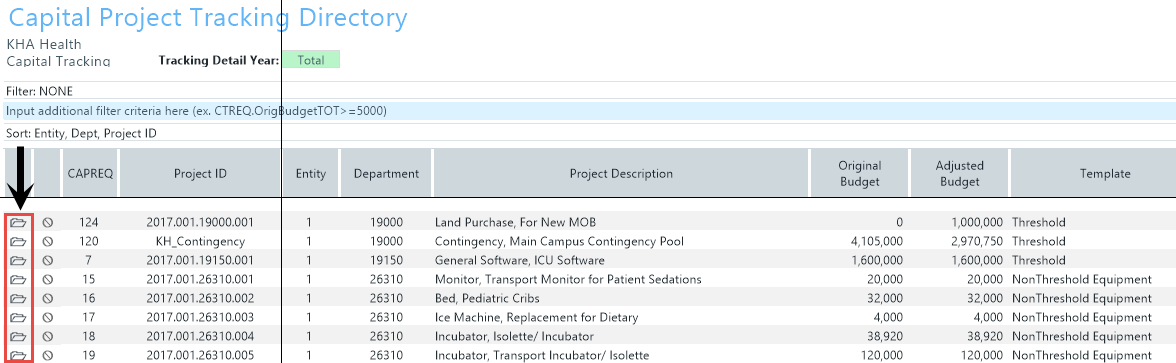This screenshot has height=363, width=1176.
Task: Select the Tracking Detail Year Total cell
Action: (x=310, y=60)
